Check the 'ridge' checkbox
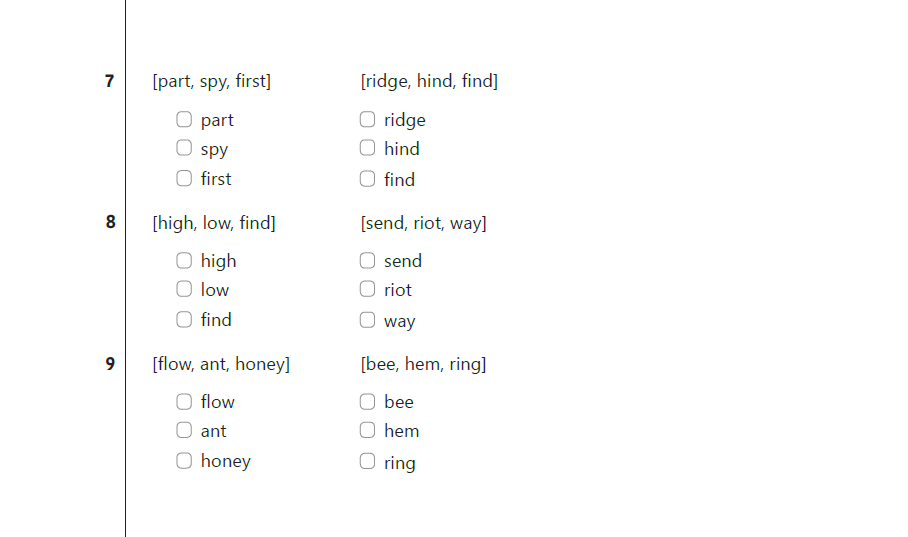This screenshot has width=908, height=537. pyautogui.click(x=367, y=120)
